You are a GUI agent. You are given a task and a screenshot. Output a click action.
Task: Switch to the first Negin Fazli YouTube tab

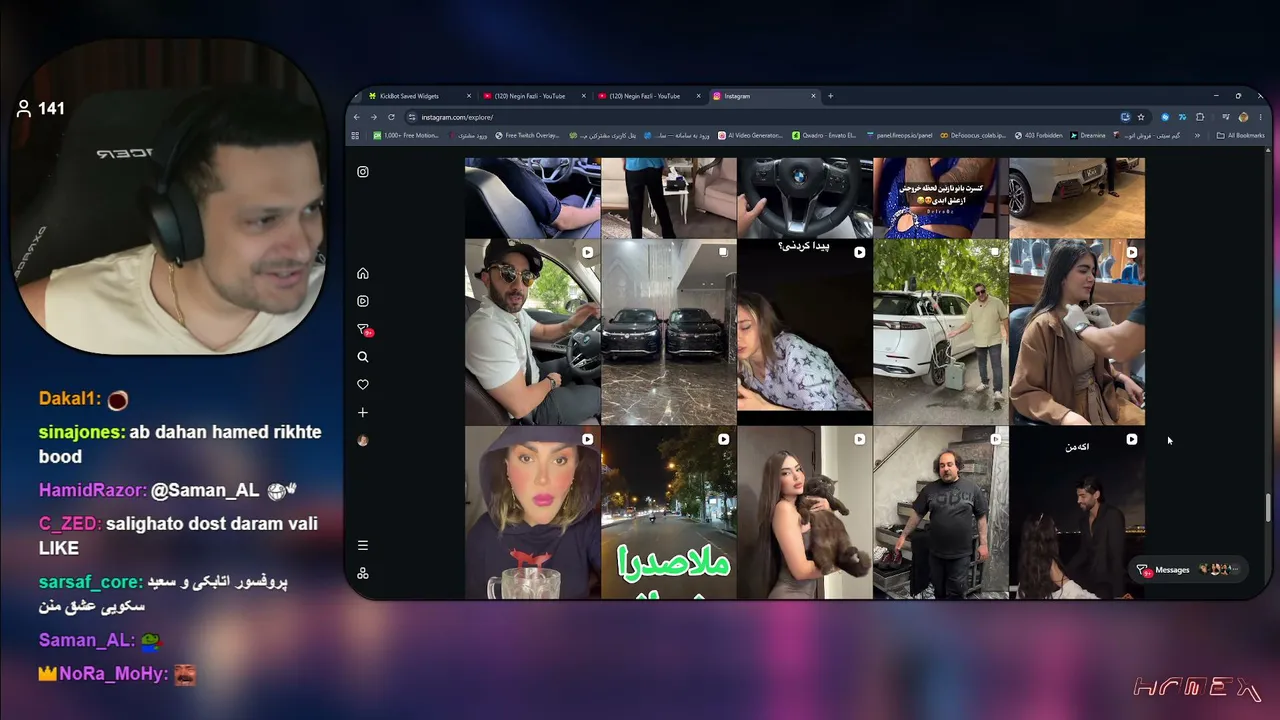pyautogui.click(x=534, y=96)
